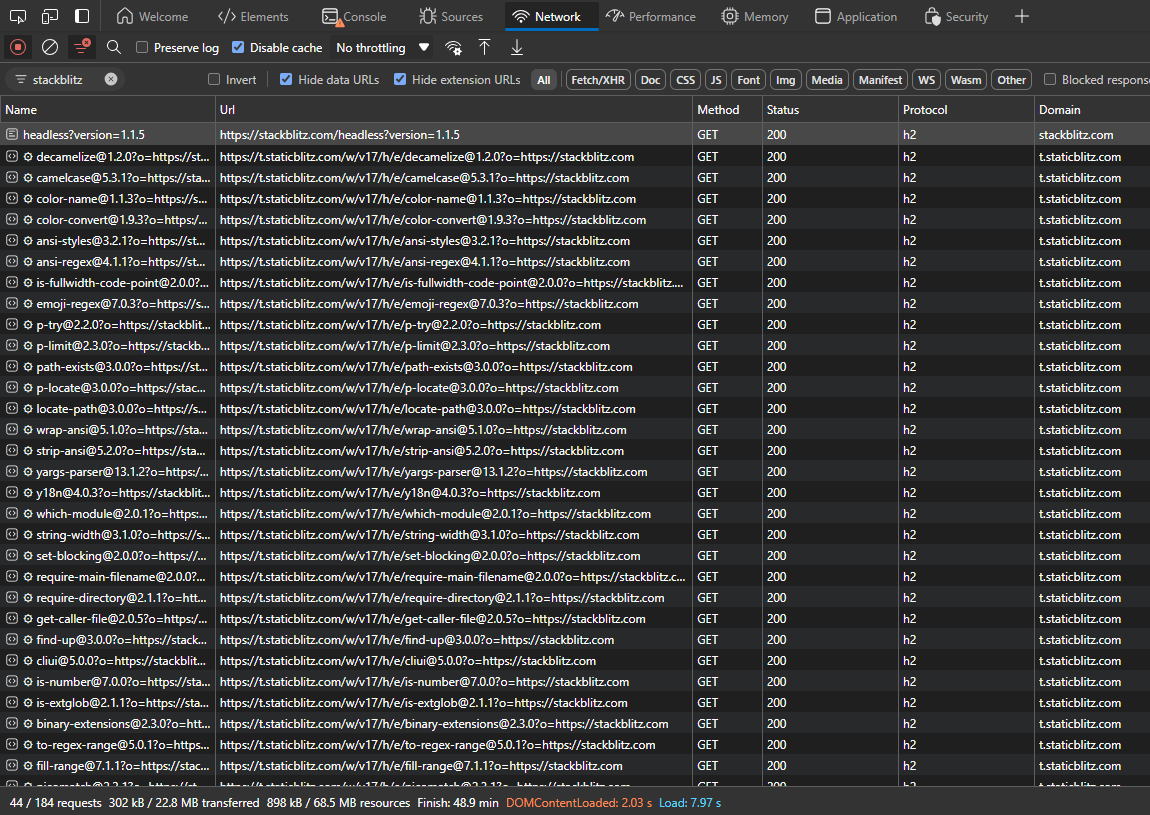This screenshot has height=815, width=1150.
Task: Clear the stackblitz filter text
Action: 111,79
